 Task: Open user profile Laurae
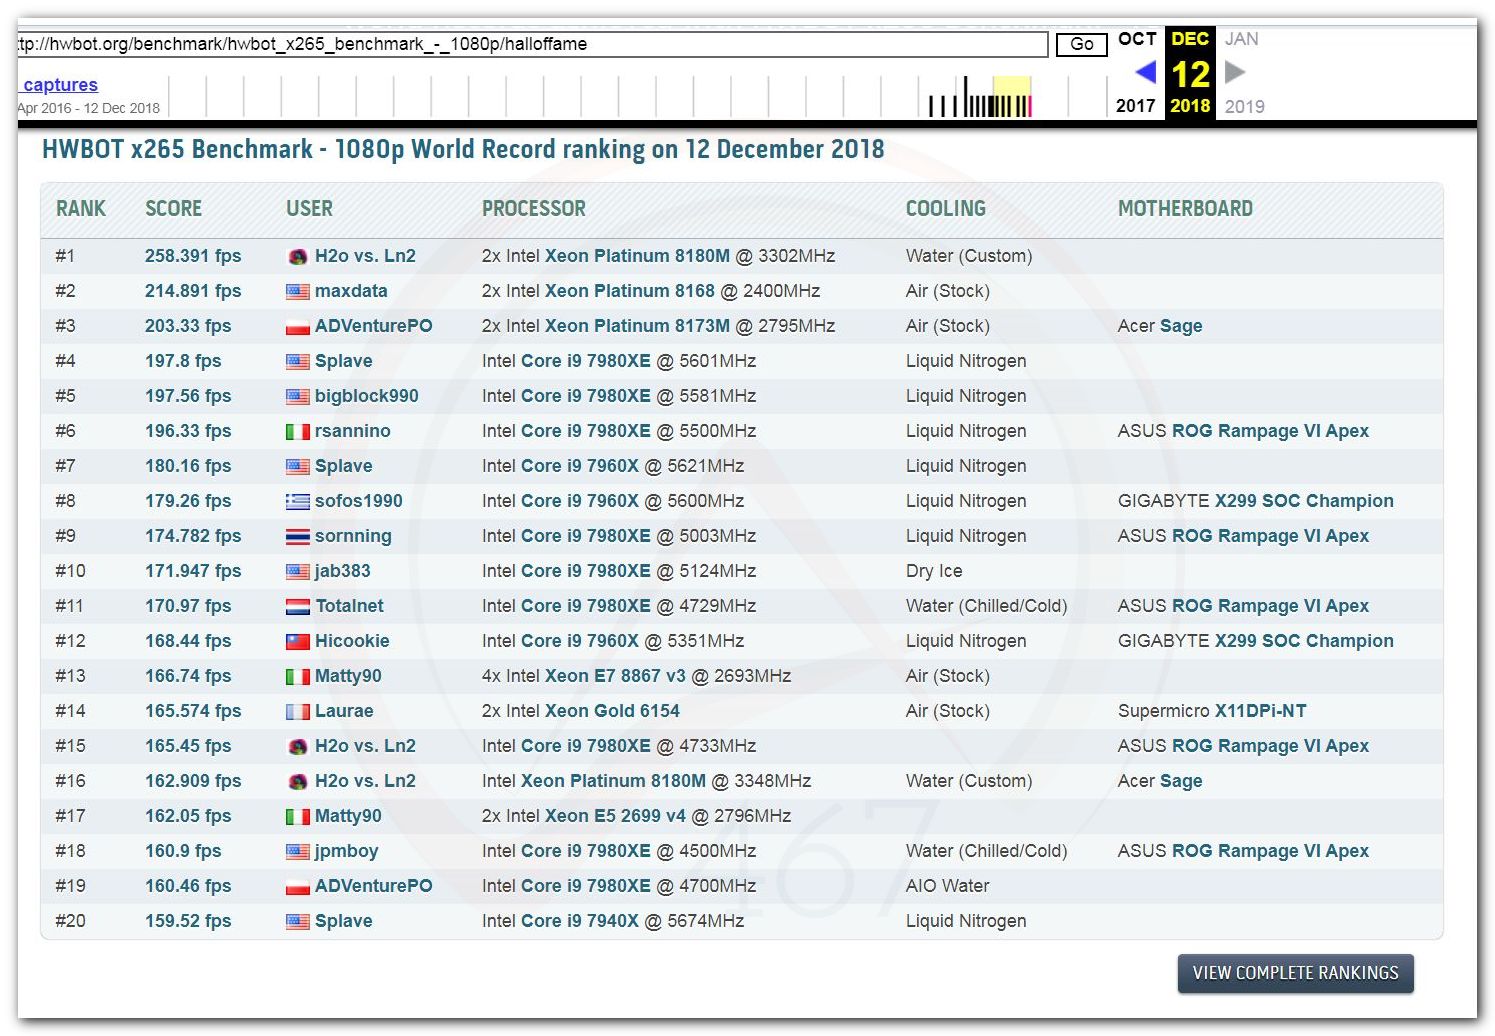tap(344, 711)
